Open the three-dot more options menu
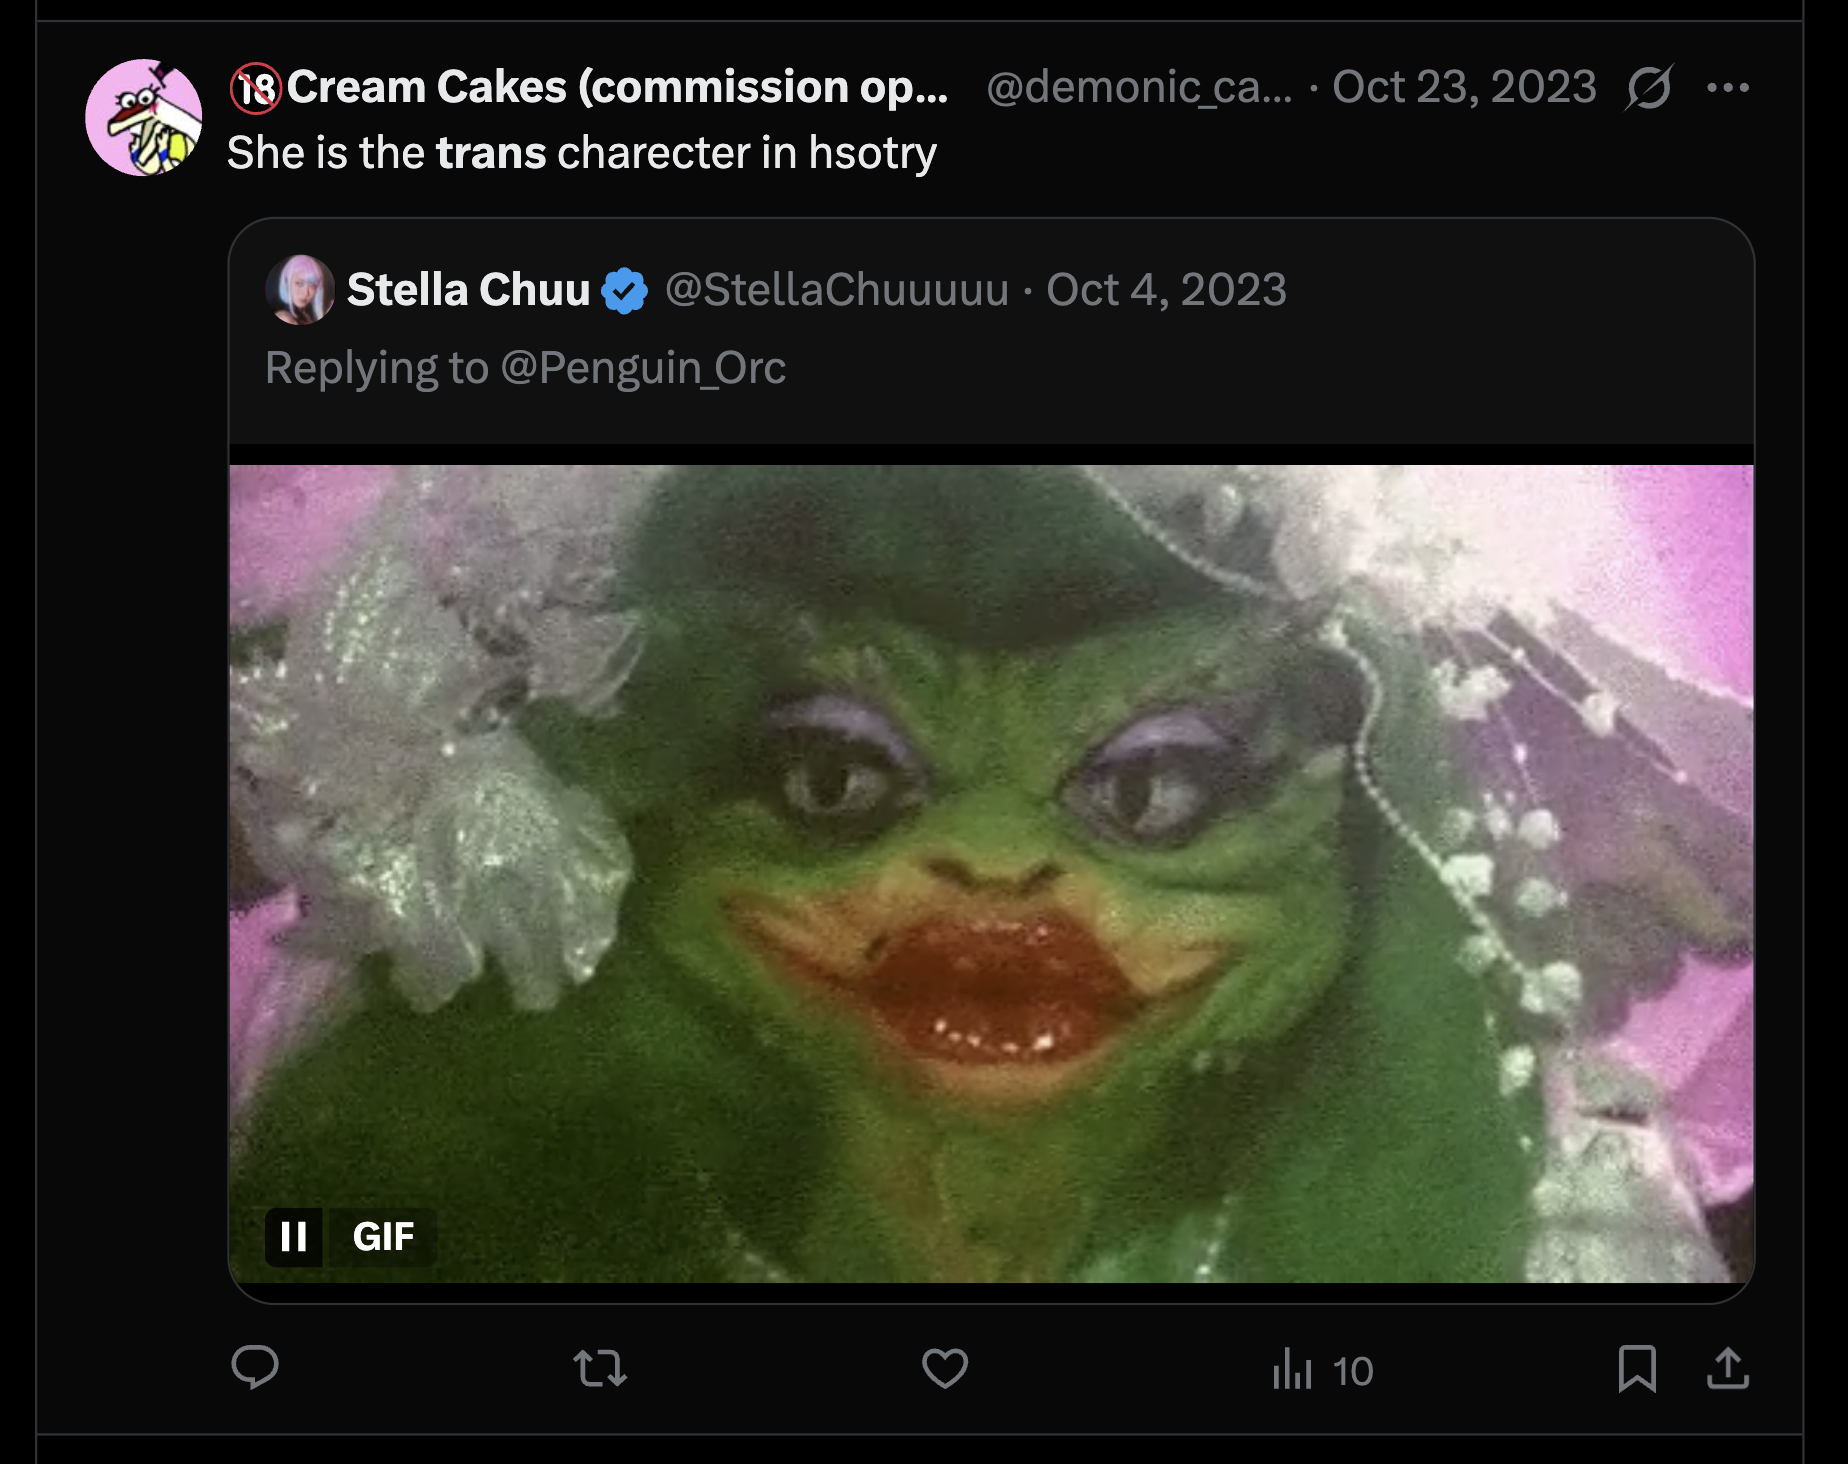Screen dimensions: 1848x1464 point(1727,88)
